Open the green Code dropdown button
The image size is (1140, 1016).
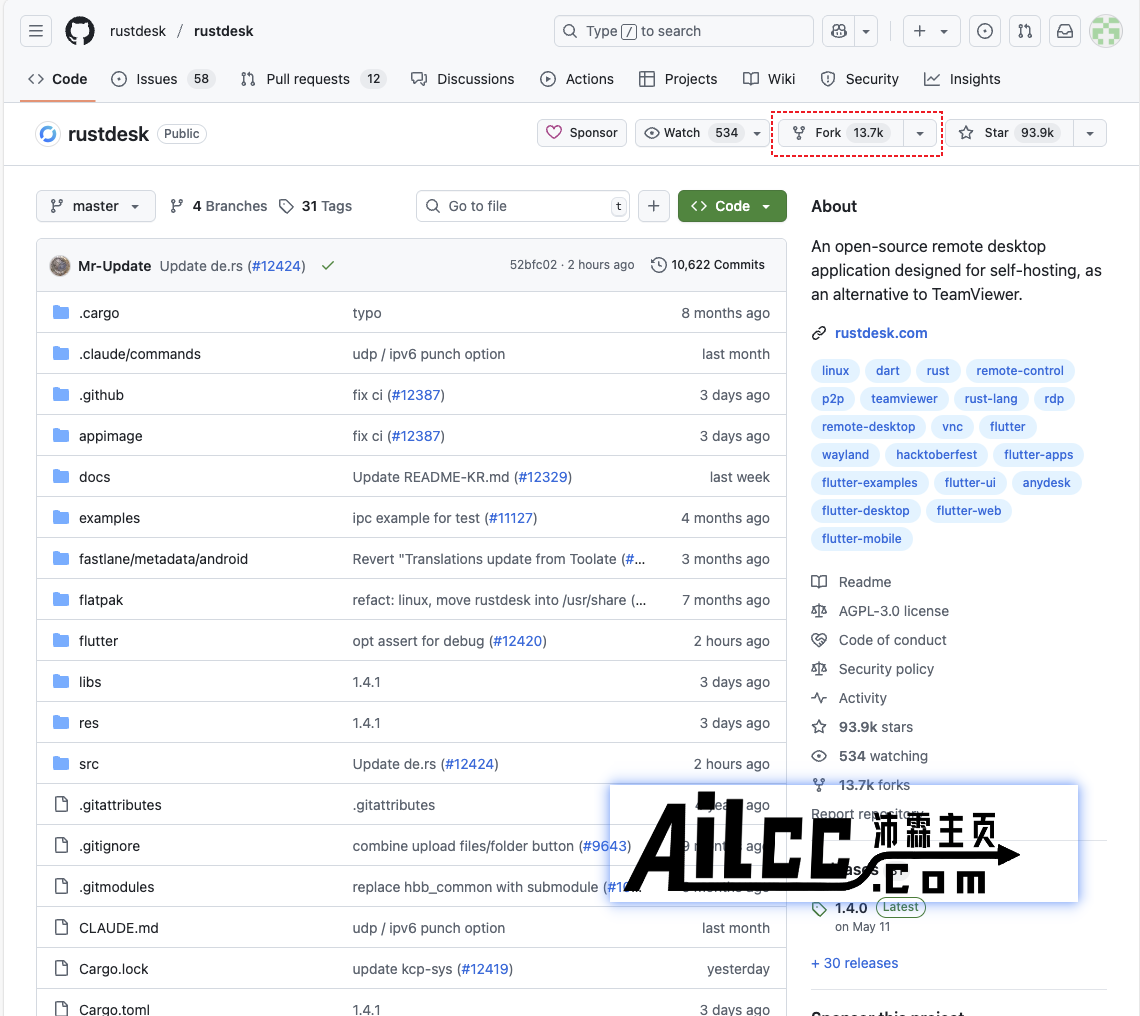coord(732,206)
